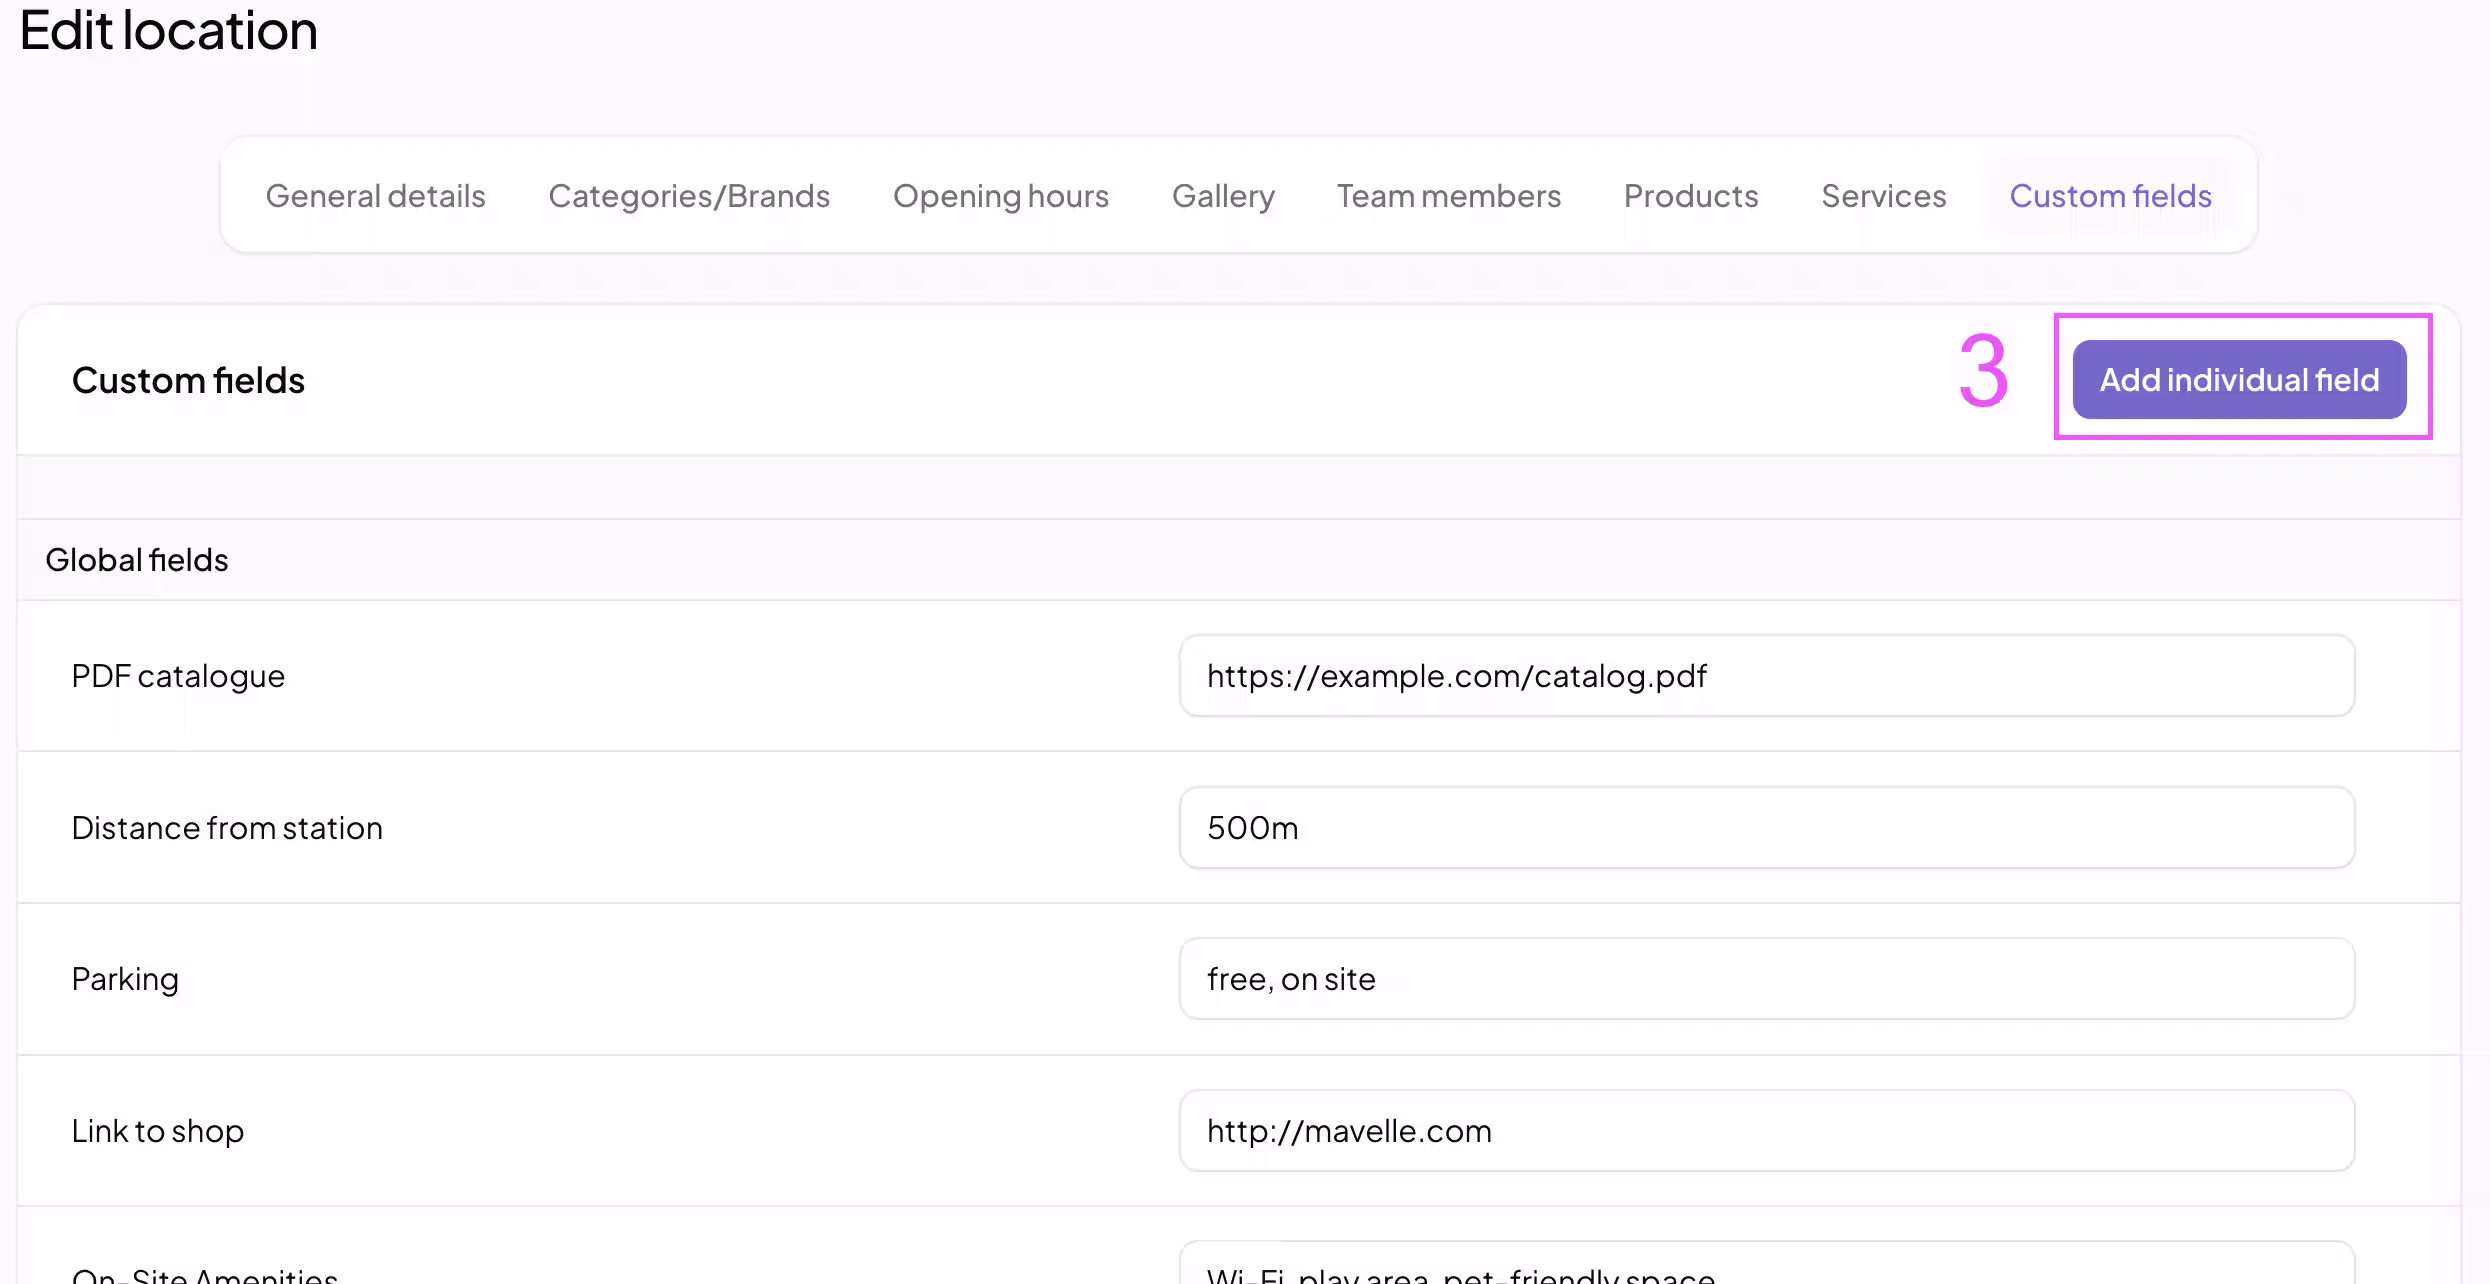This screenshot has width=2490, height=1284.
Task: Click the Link to shop label
Action: click(x=158, y=1131)
